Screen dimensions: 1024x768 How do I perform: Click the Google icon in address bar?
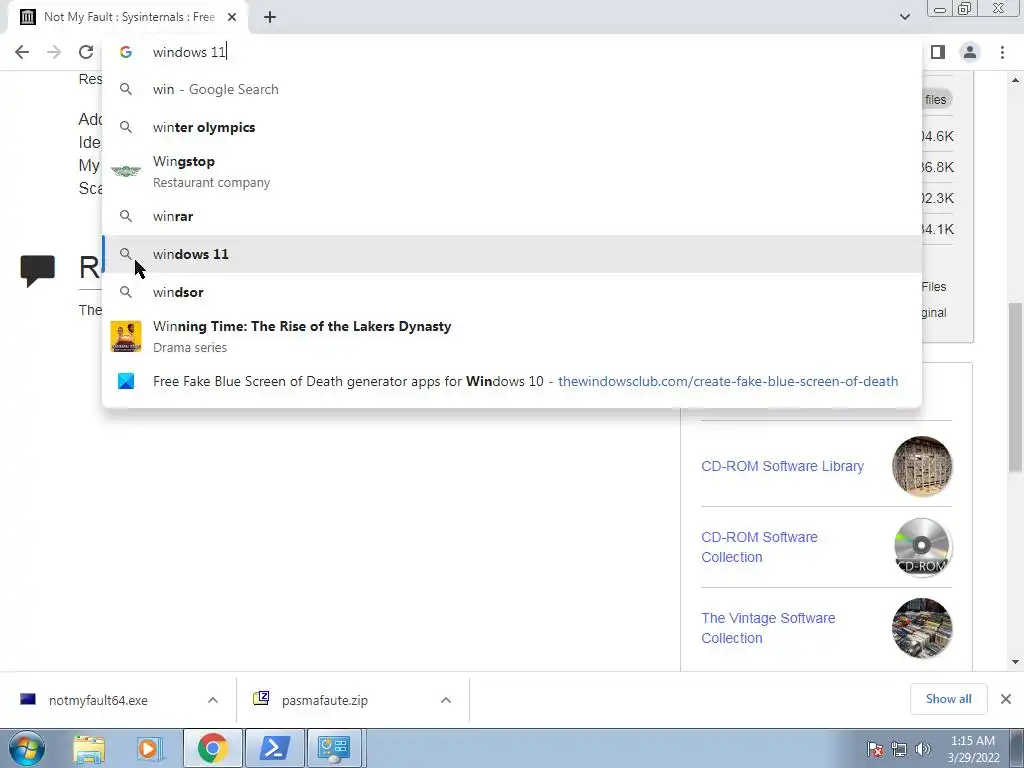pyautogui.click(x=126, y=52)
